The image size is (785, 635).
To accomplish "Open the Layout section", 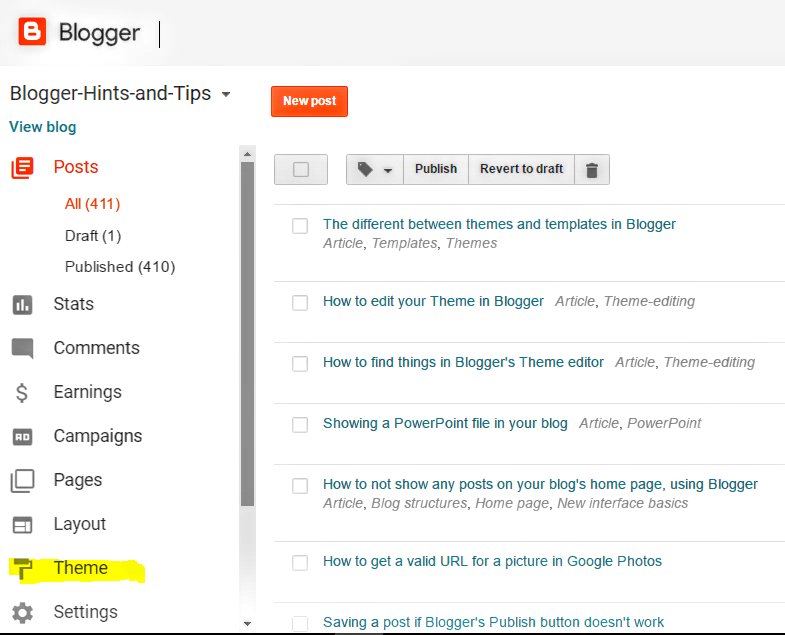I will point(80,524).
